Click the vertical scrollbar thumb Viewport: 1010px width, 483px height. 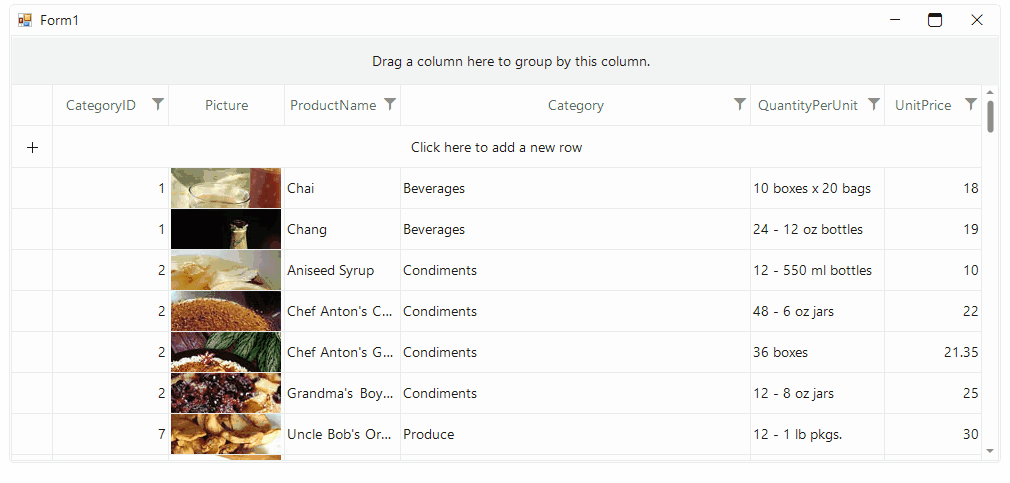pos(990,116)
